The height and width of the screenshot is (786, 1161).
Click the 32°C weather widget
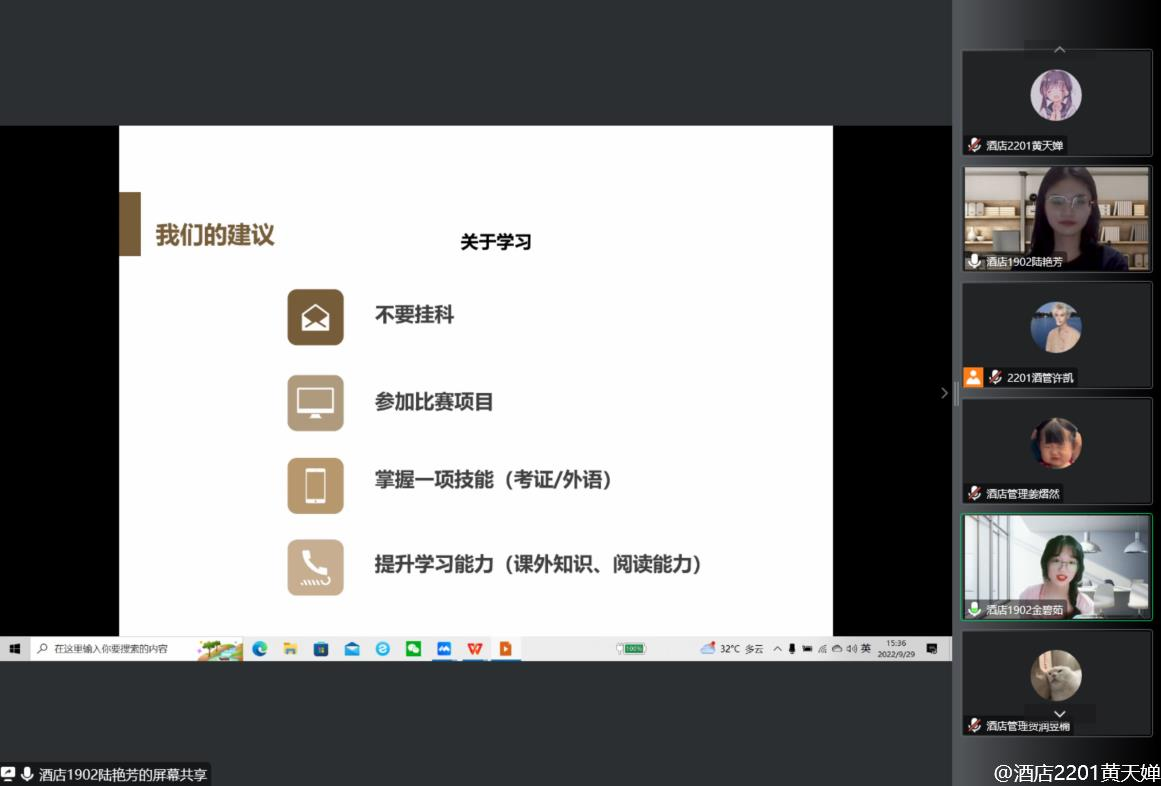[732, 648]
